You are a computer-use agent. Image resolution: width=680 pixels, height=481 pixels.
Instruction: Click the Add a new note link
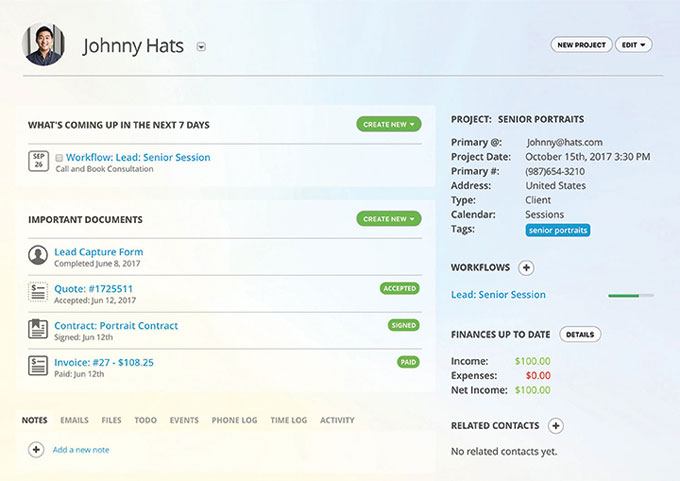[81, 450]
